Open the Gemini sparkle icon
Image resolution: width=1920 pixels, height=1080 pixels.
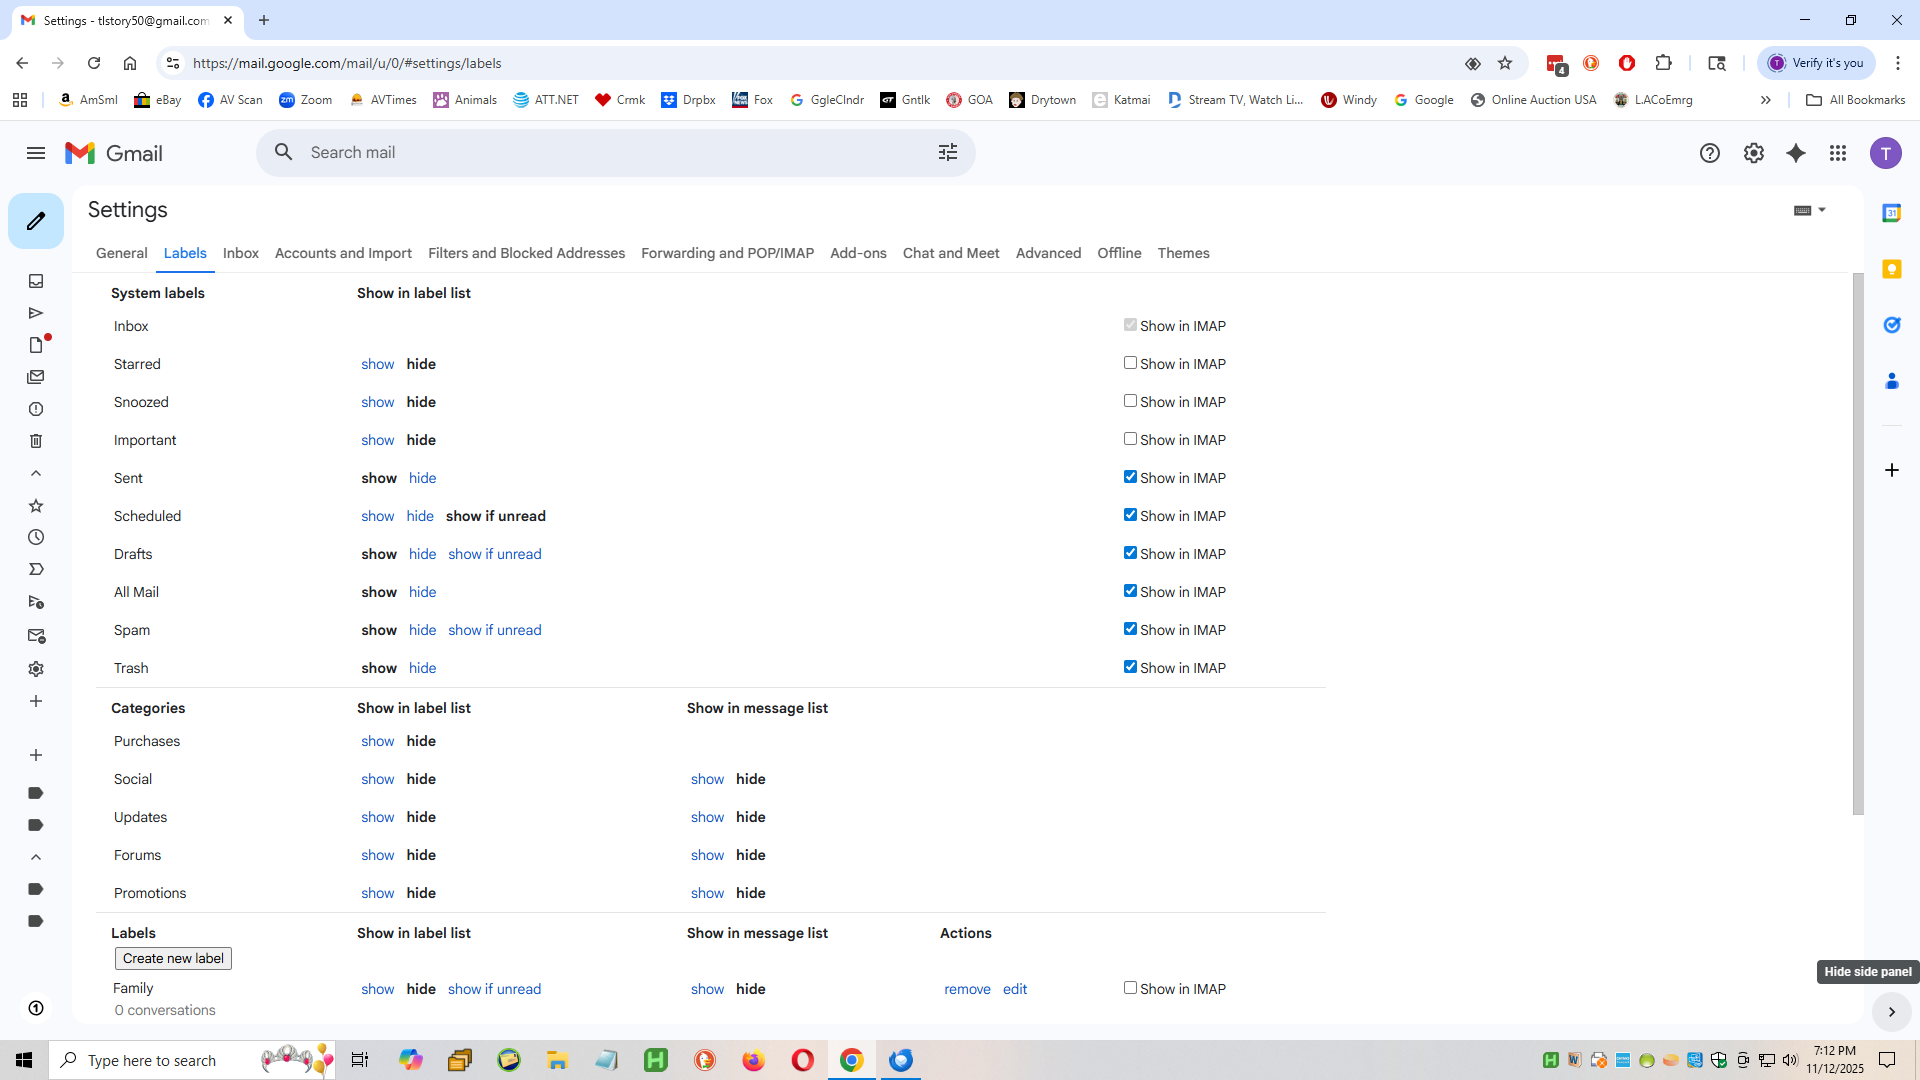point(1796,153)
